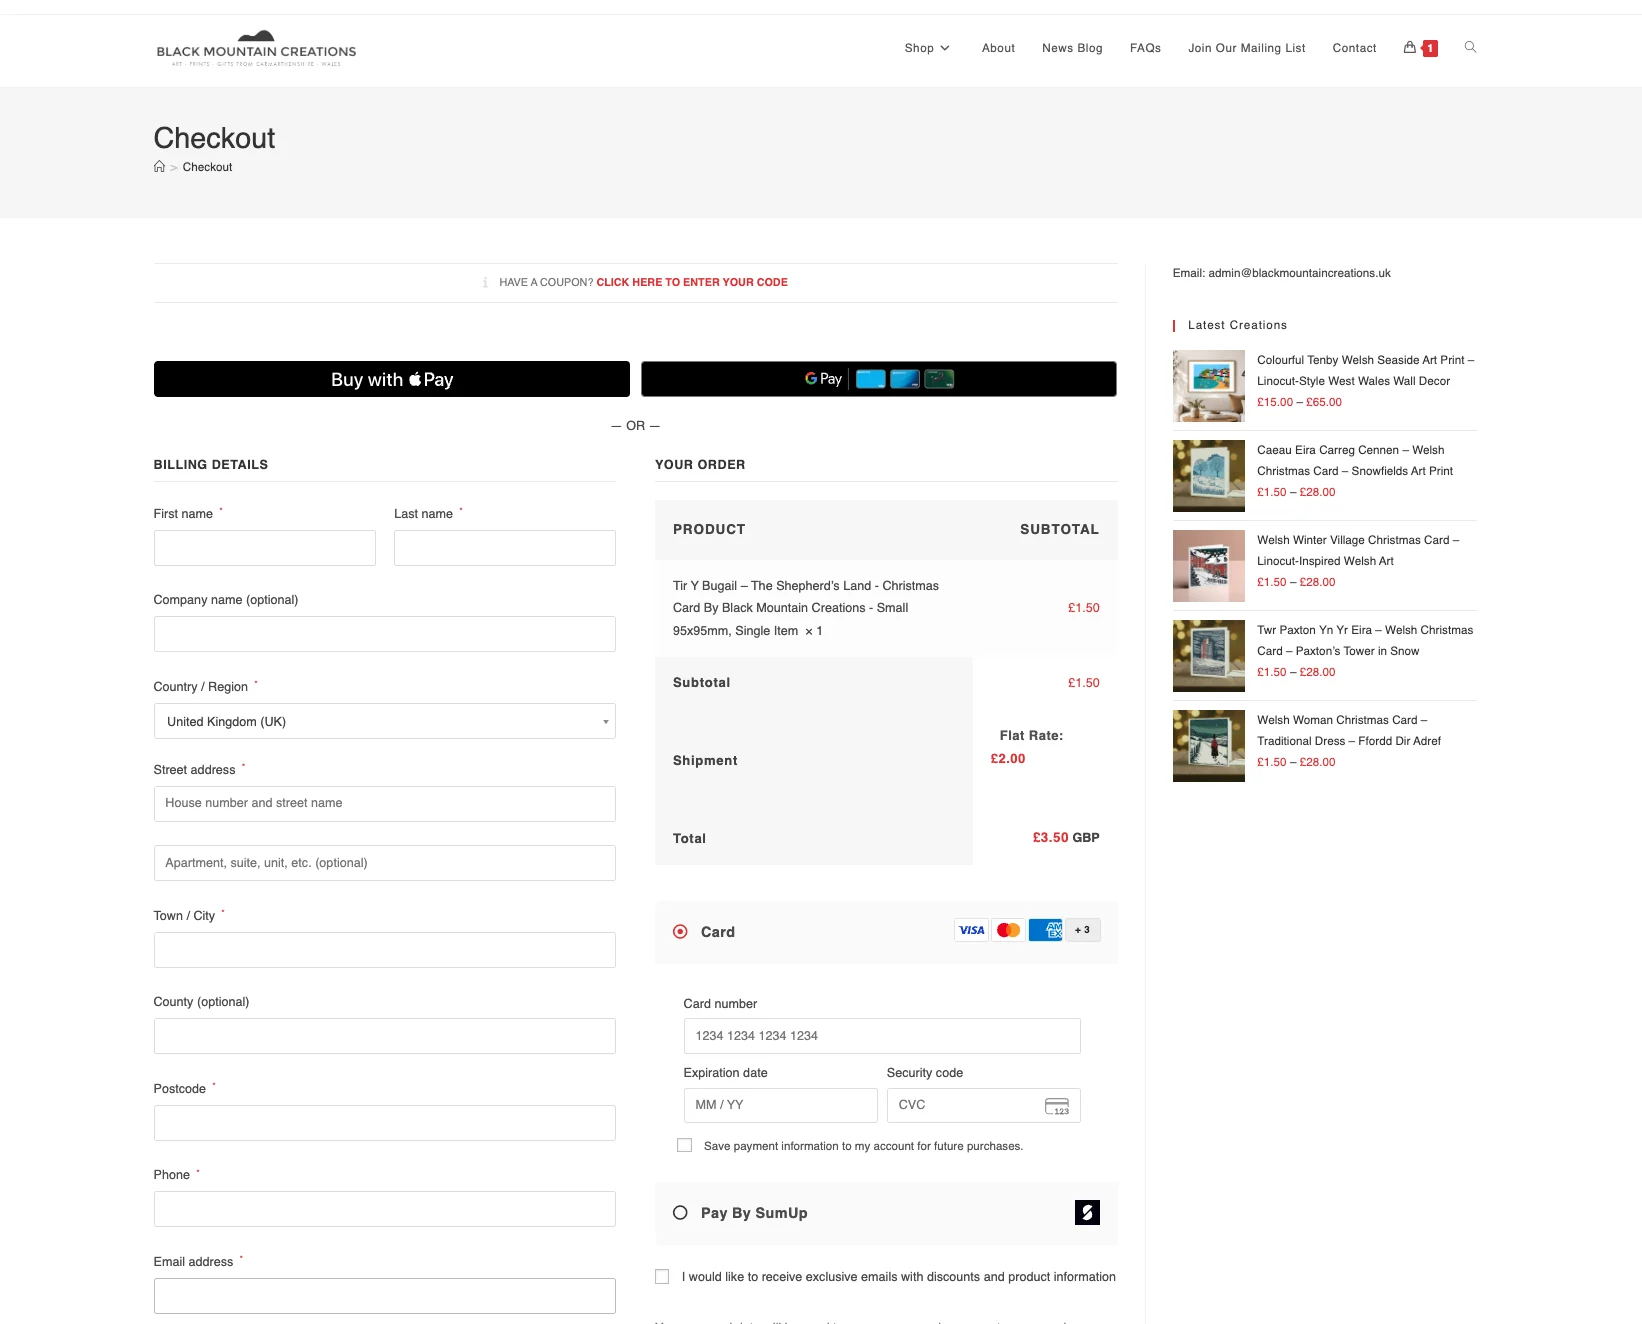Screen dimensions: 1642x1324
Task: Open Colourful Tenby Welsh Seaside Art Print
Action: pyautogui.click(x=1365, y=370)
